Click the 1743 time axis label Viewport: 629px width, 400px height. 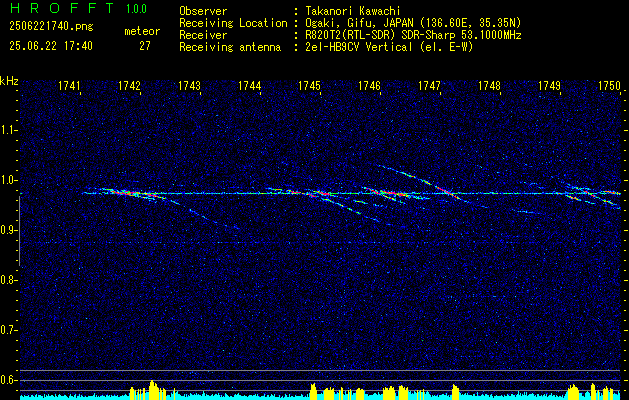189,86
